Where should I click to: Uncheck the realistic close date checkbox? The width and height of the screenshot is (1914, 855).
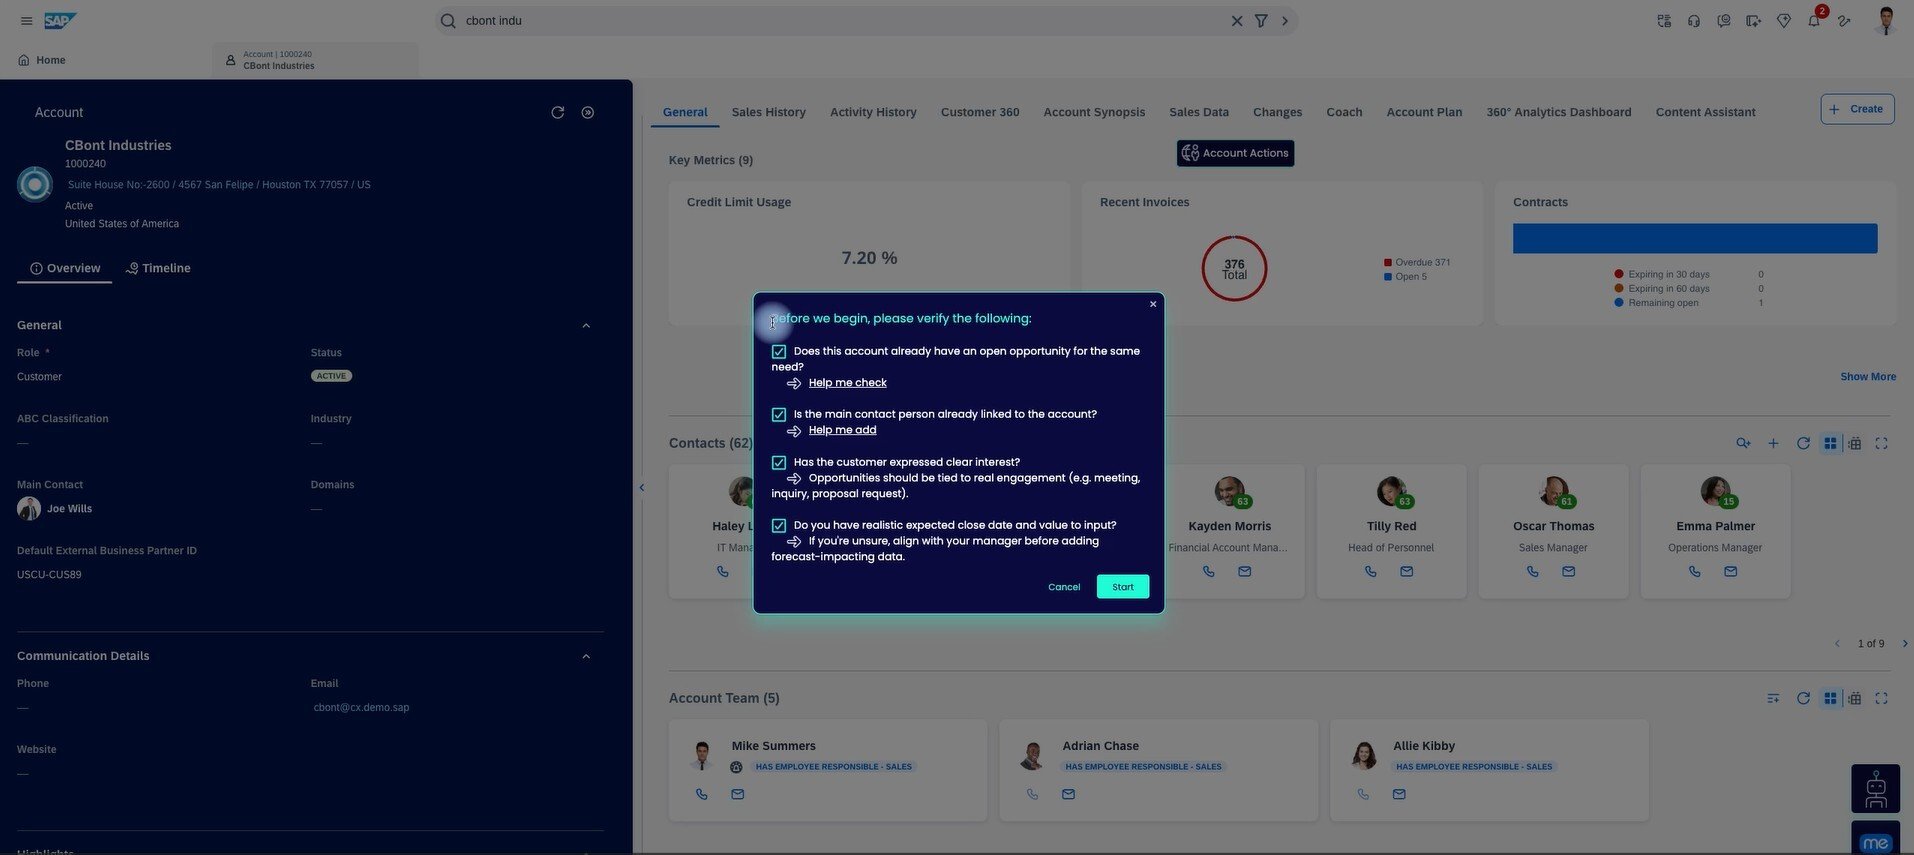coord(779,526)
